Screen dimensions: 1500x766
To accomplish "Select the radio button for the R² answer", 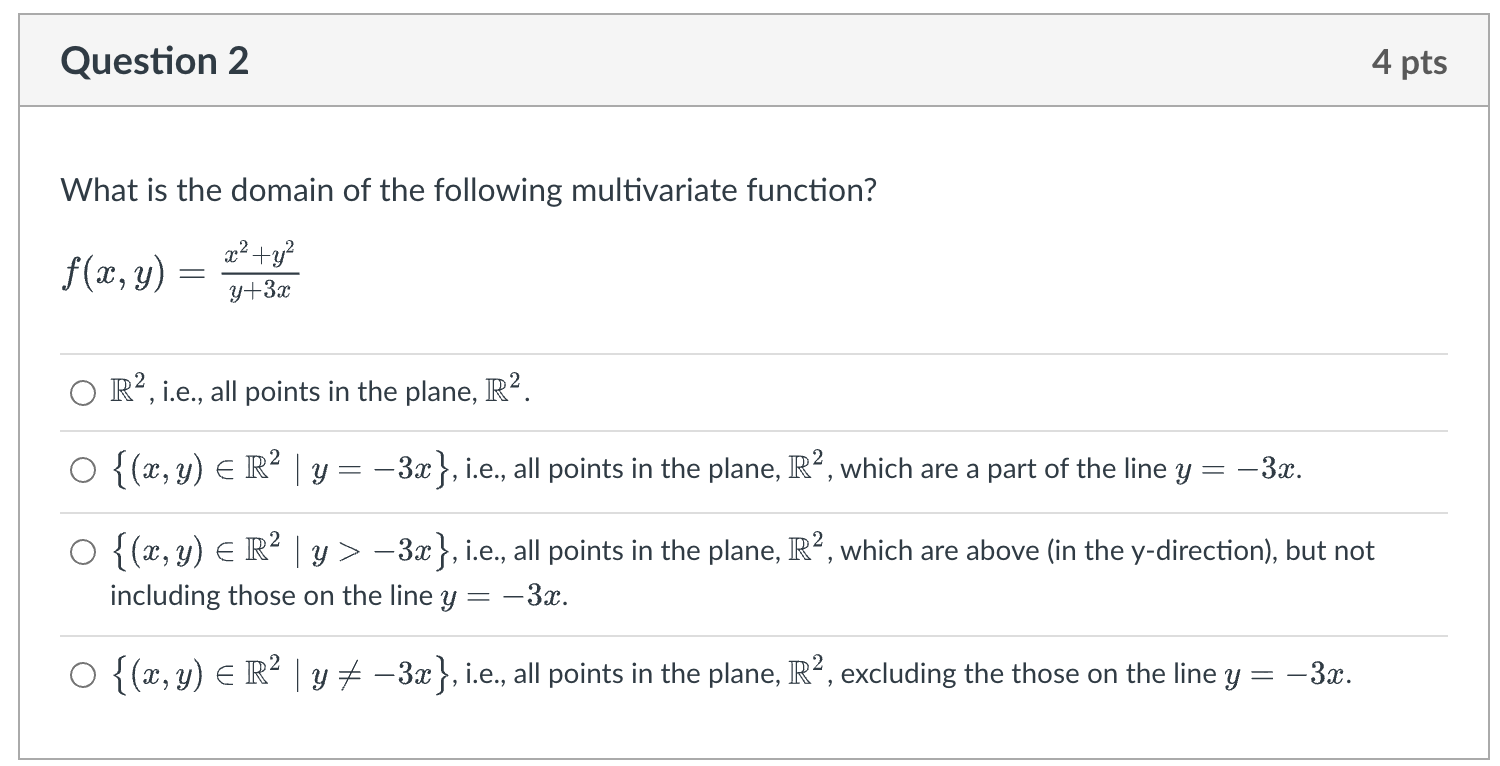I will tap(82, 393).
